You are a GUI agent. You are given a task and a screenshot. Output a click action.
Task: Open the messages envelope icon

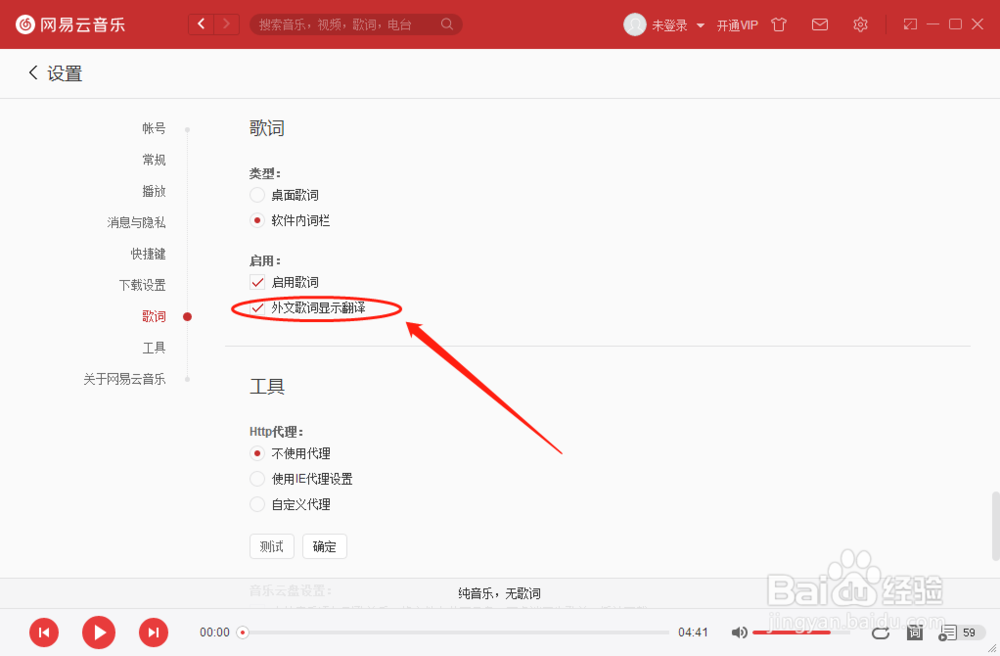820,25
